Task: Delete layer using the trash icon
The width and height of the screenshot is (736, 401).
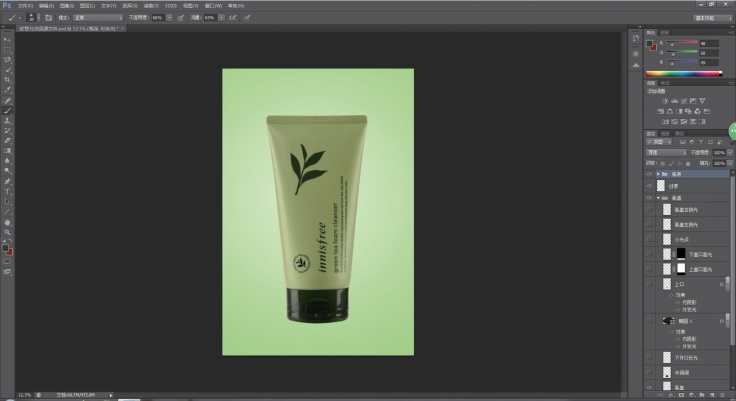Action: pos(722,395)
